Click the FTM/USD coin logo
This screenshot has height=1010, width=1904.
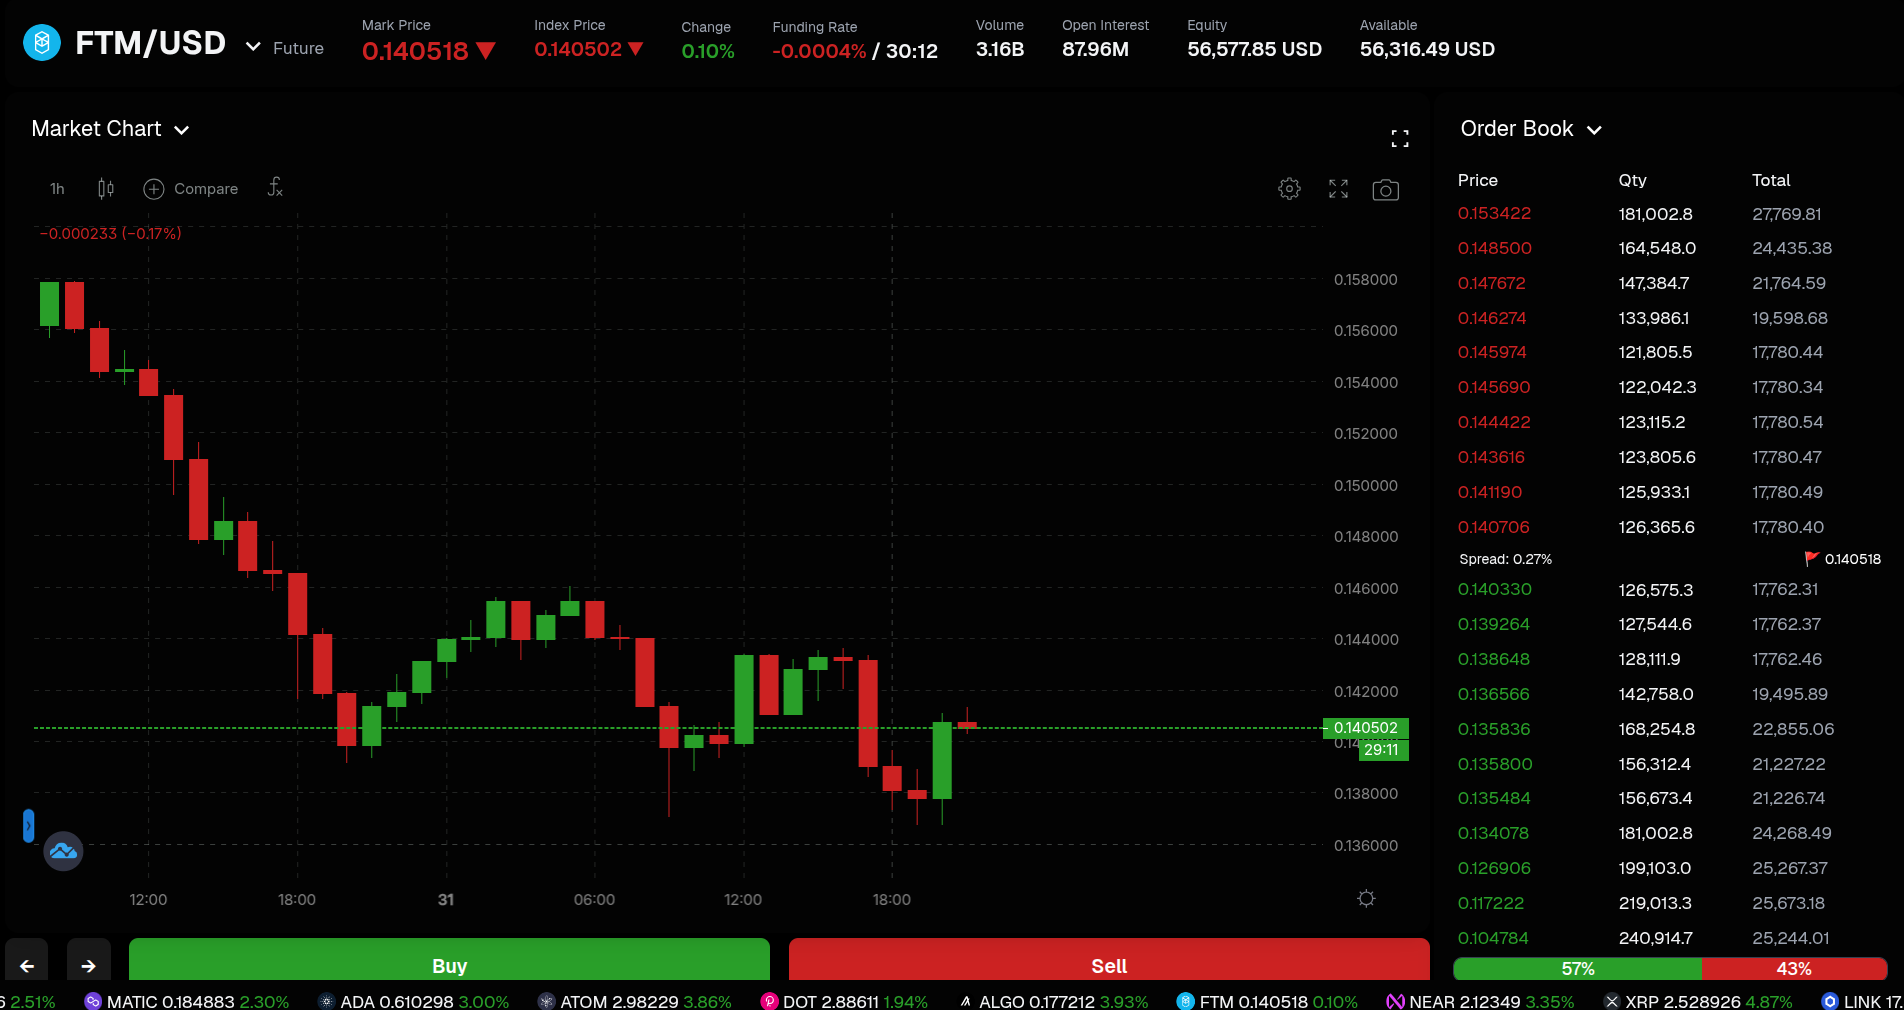pyautogui.click(x=41, y=42)
